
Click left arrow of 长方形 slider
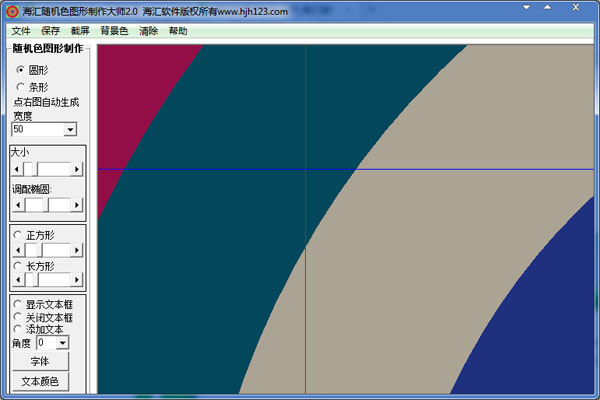18,279
